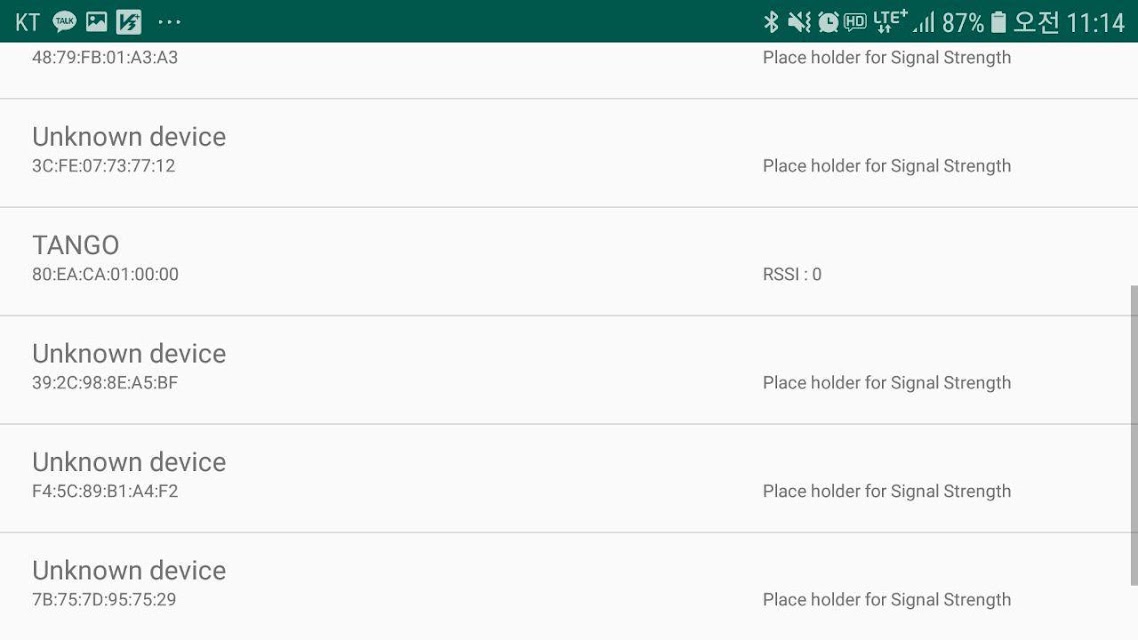The image size is (1138, 640).
Task: Tap the battery icon at 87%
Action: click(x=999, y=22)
